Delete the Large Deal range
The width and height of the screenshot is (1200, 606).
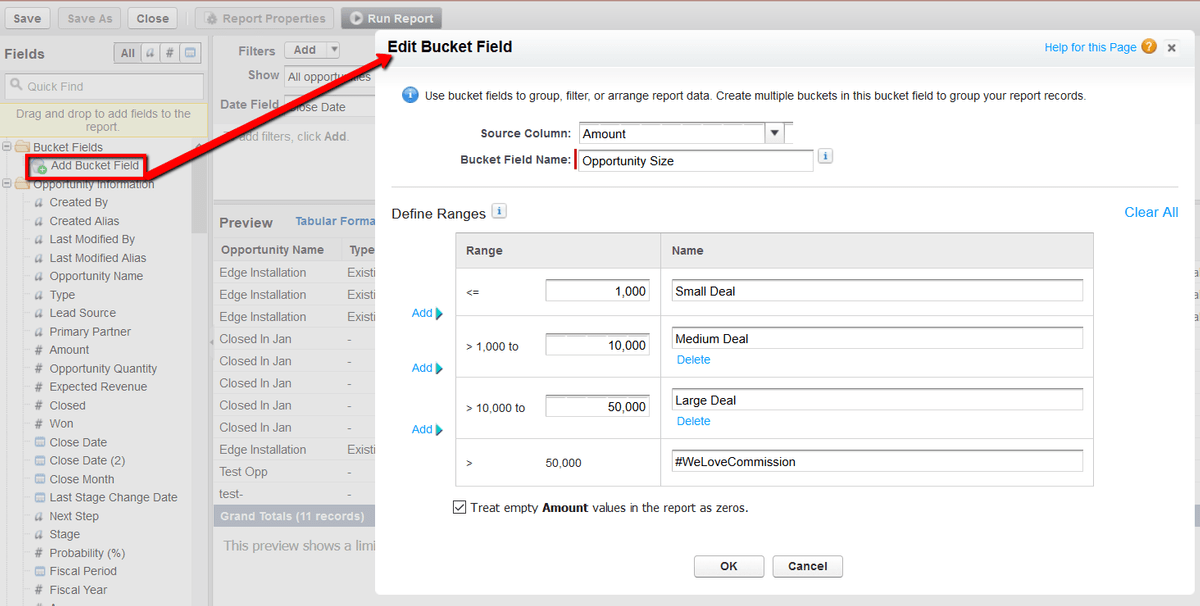click(693, 421)
